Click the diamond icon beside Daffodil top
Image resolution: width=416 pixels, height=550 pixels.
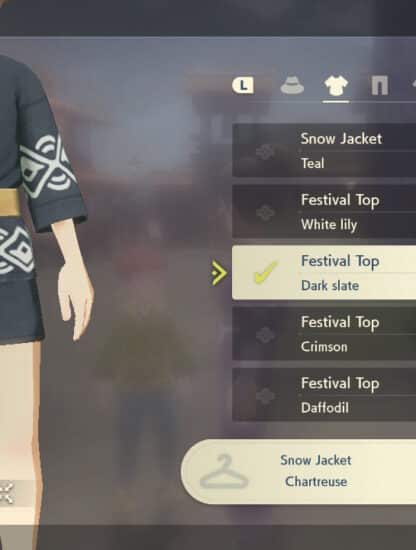click(x=265, y=396)
